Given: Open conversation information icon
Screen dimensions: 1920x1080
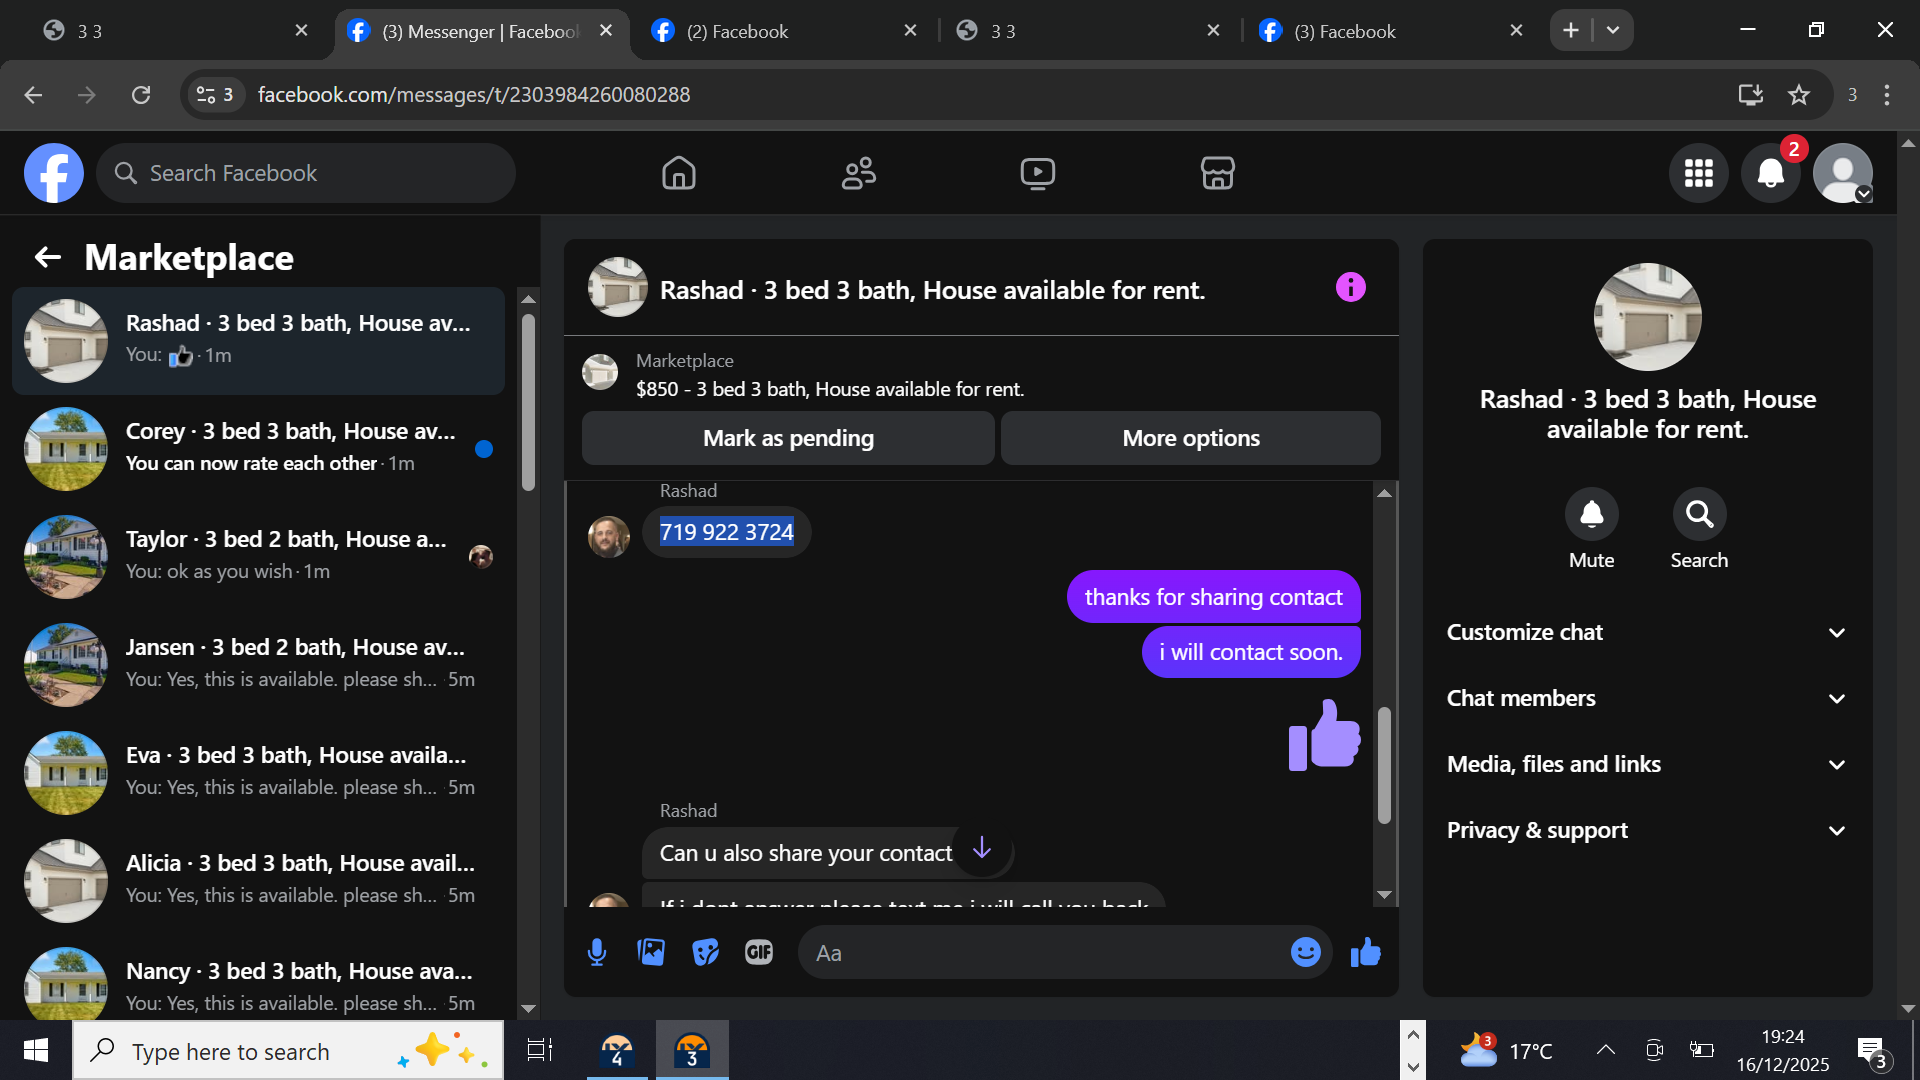Looking at the screenshot, I should coord(1351,288).
